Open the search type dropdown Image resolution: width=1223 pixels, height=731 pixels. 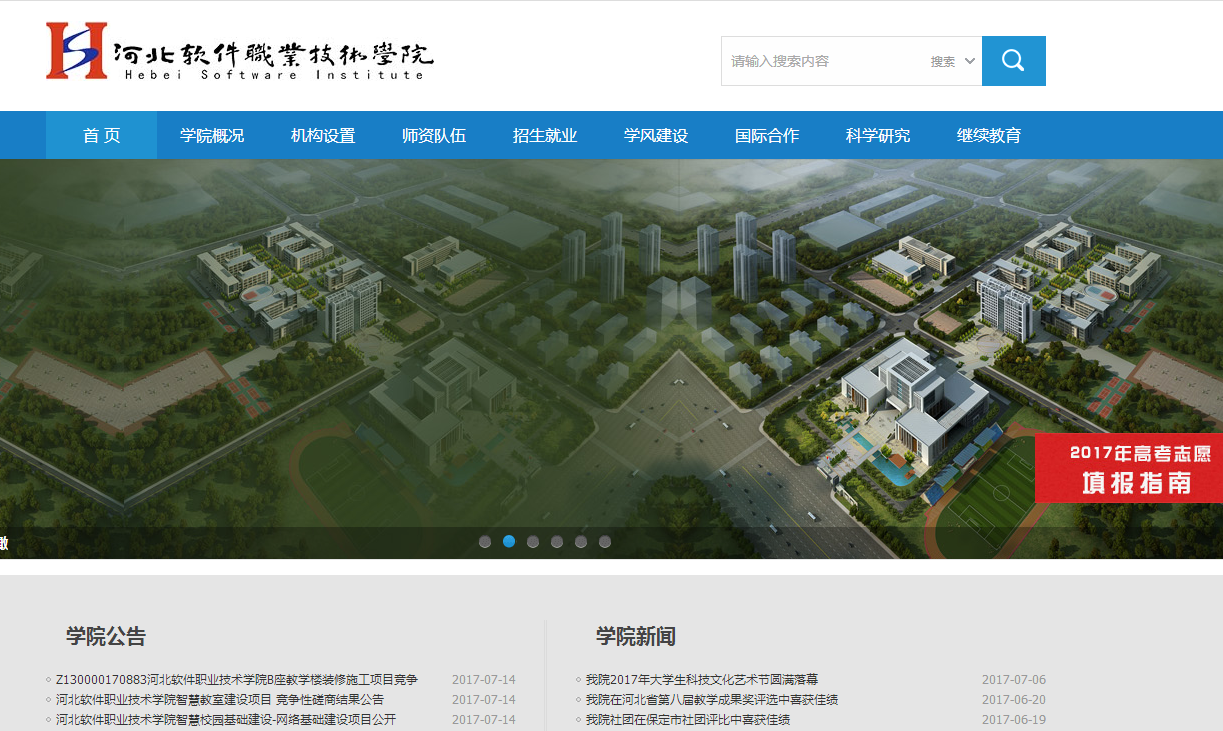pos(953,61)
